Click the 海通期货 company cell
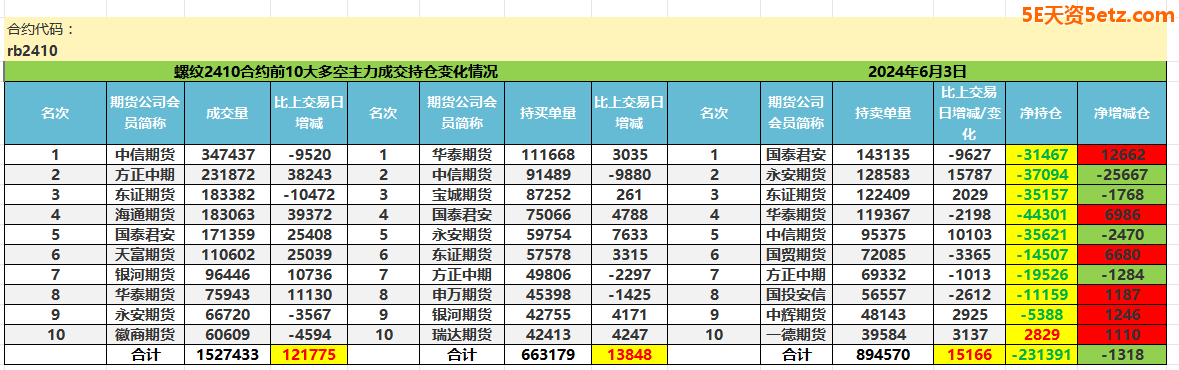 pyautogui.click(x=145, y=215)
